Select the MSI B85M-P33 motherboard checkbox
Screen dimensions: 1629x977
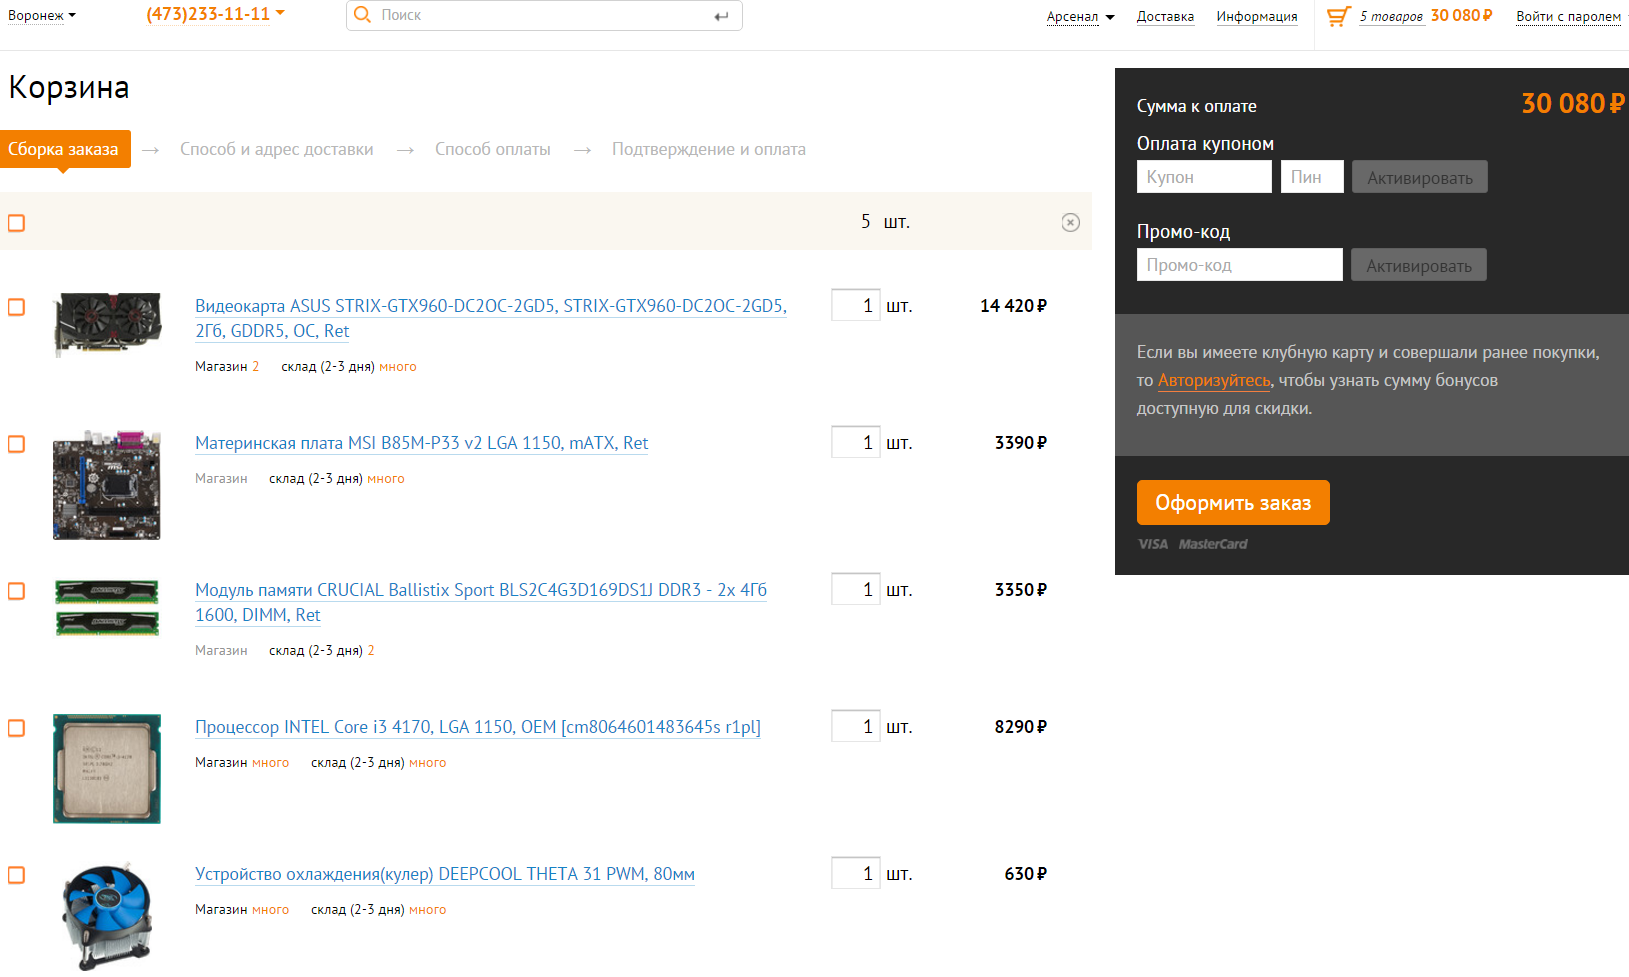pos(16,444)
